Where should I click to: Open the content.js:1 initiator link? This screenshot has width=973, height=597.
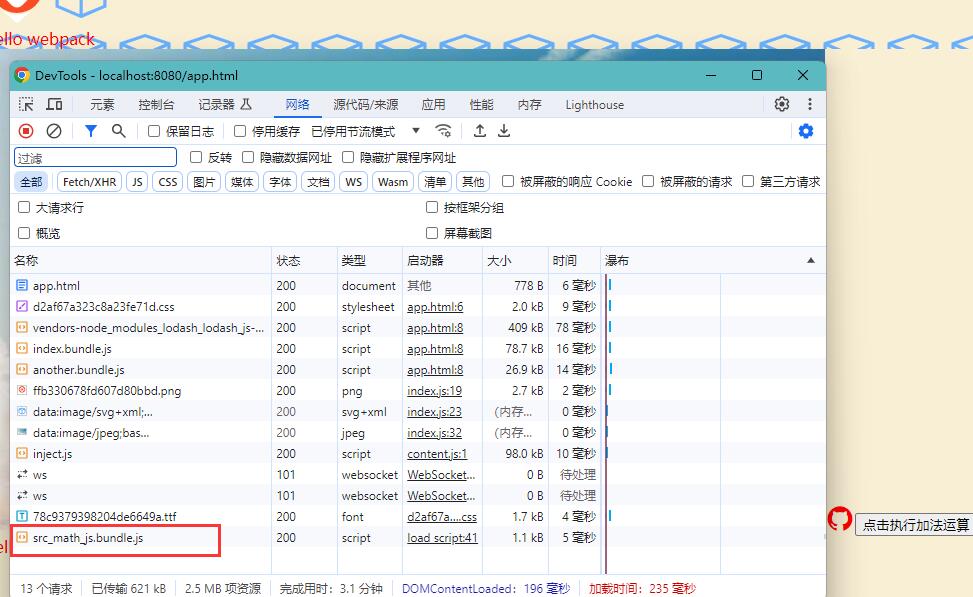pos(437,454)
